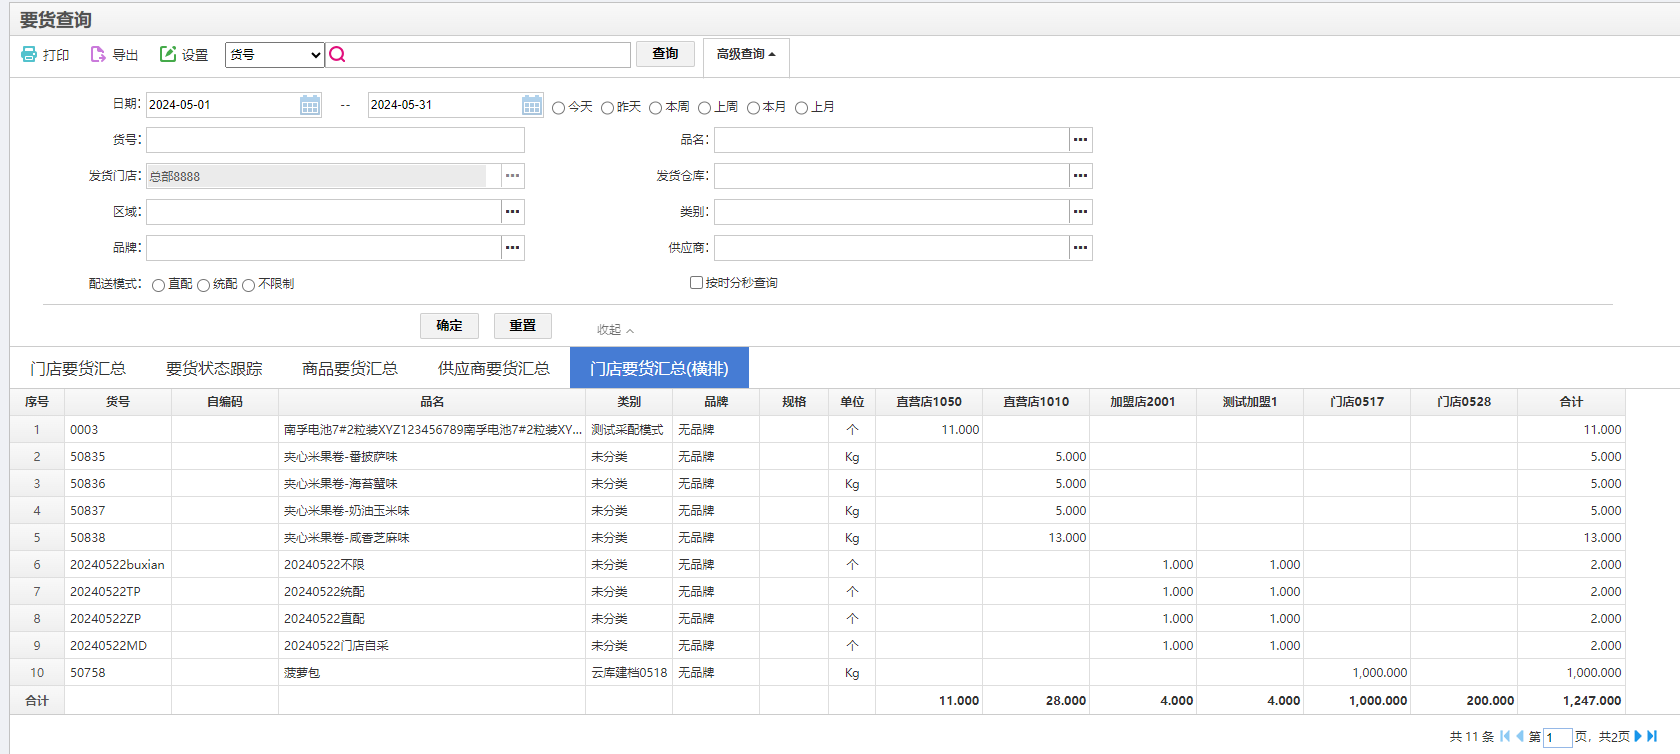1680x754 pixels.
Task: Open 供应商 lookup ellipsis button
Action: [x=1080, y=248]
